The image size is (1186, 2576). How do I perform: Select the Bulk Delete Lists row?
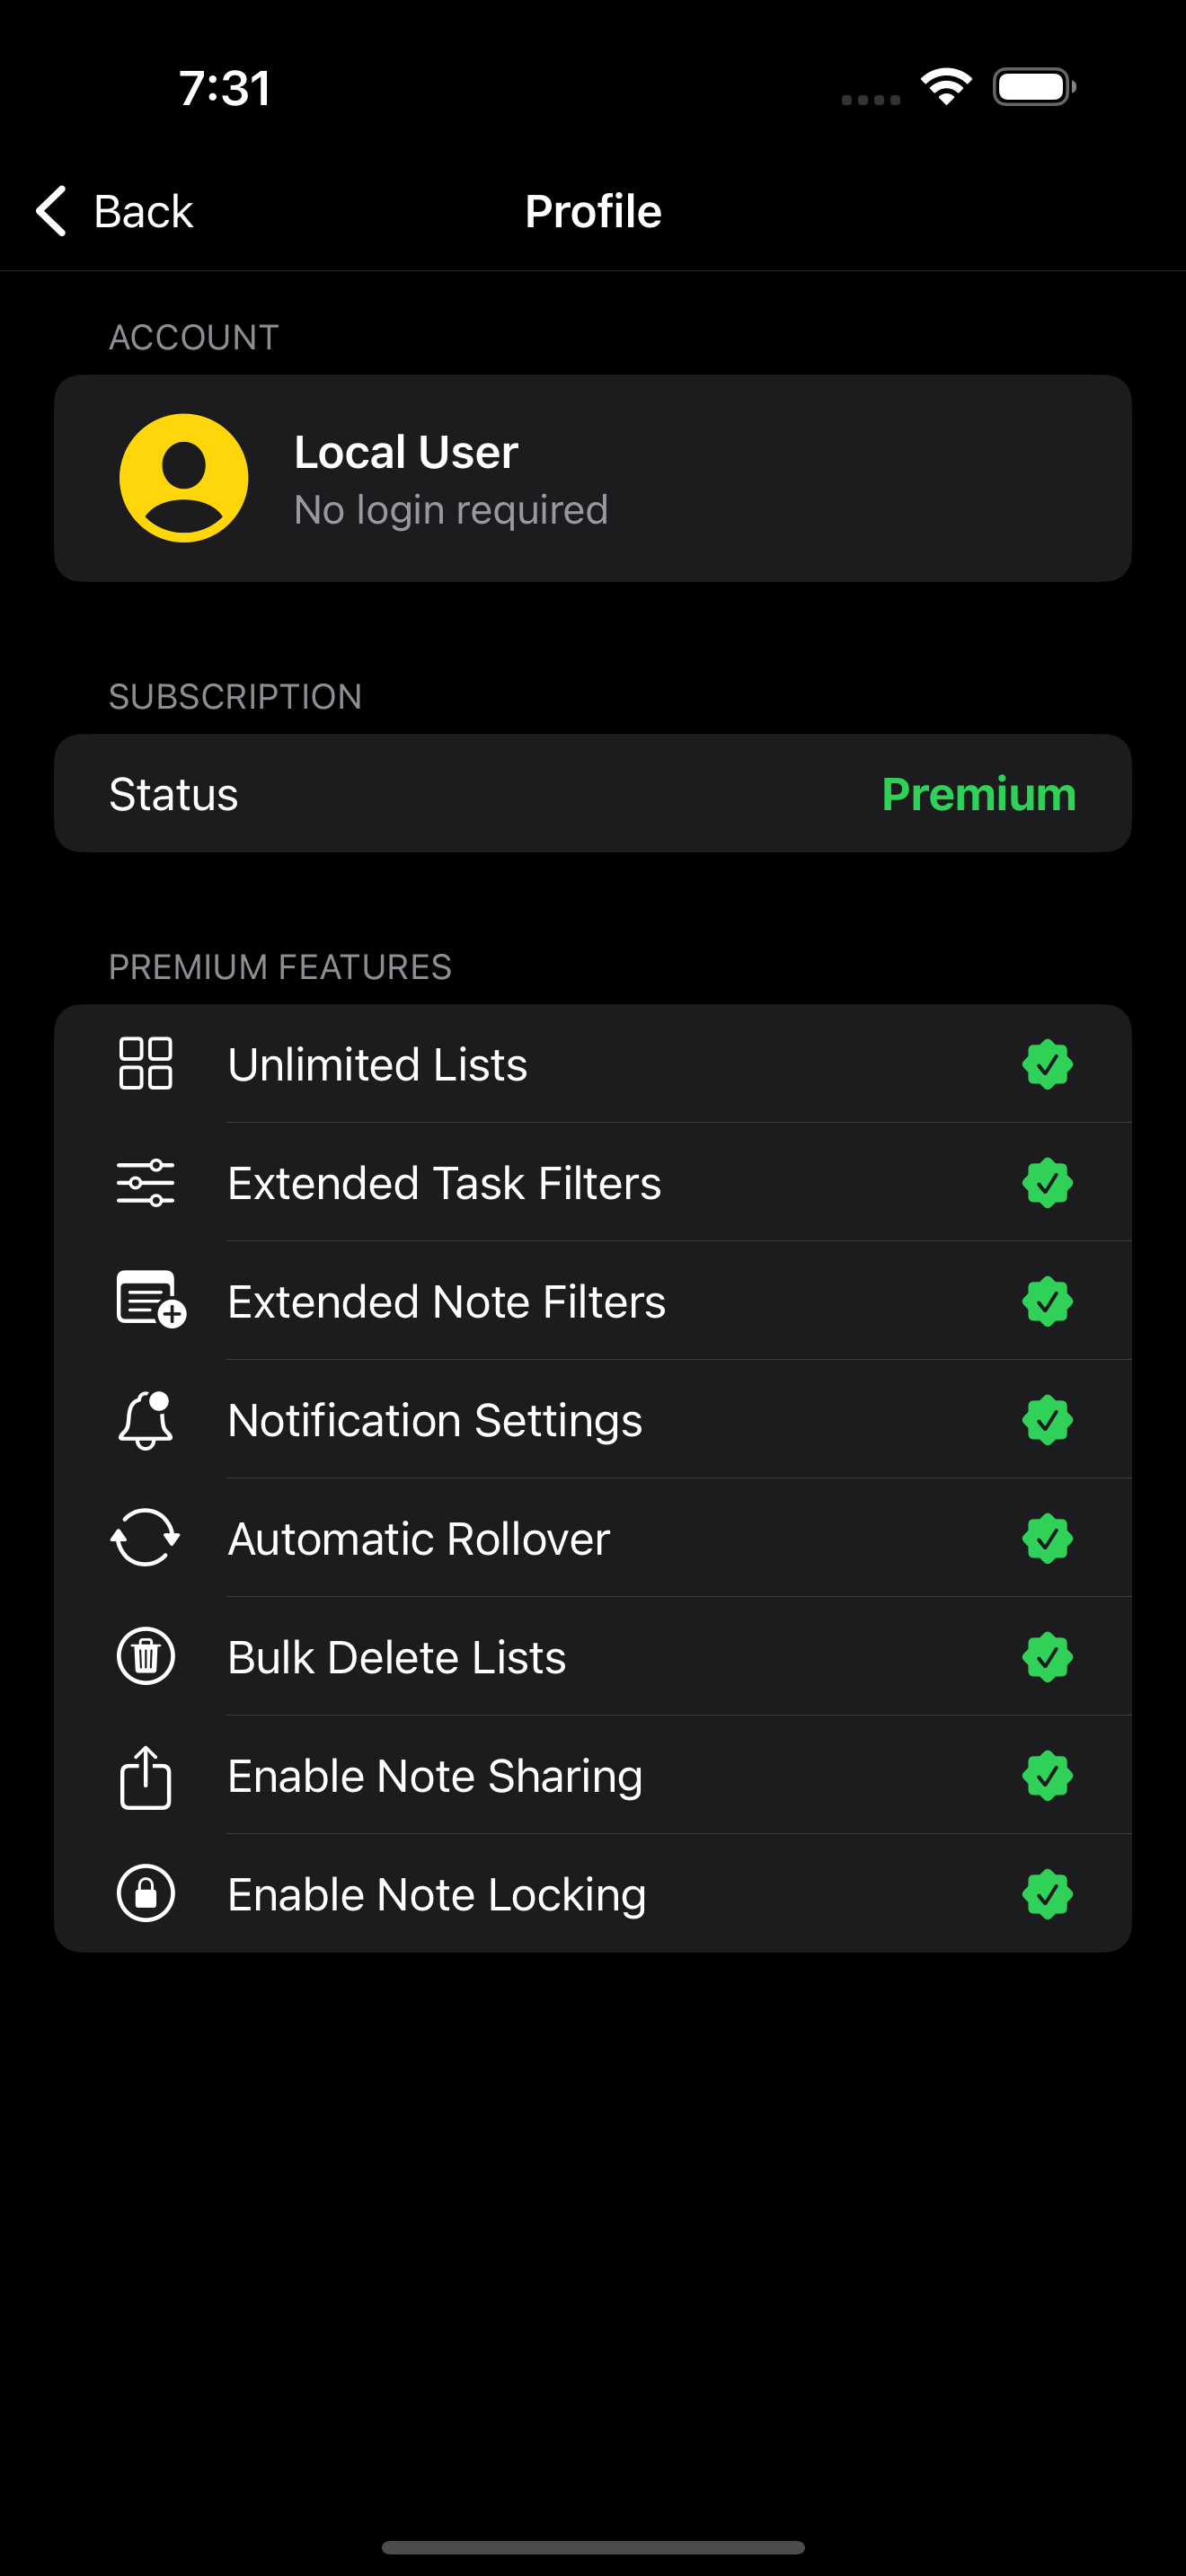tap(593, 1657)
